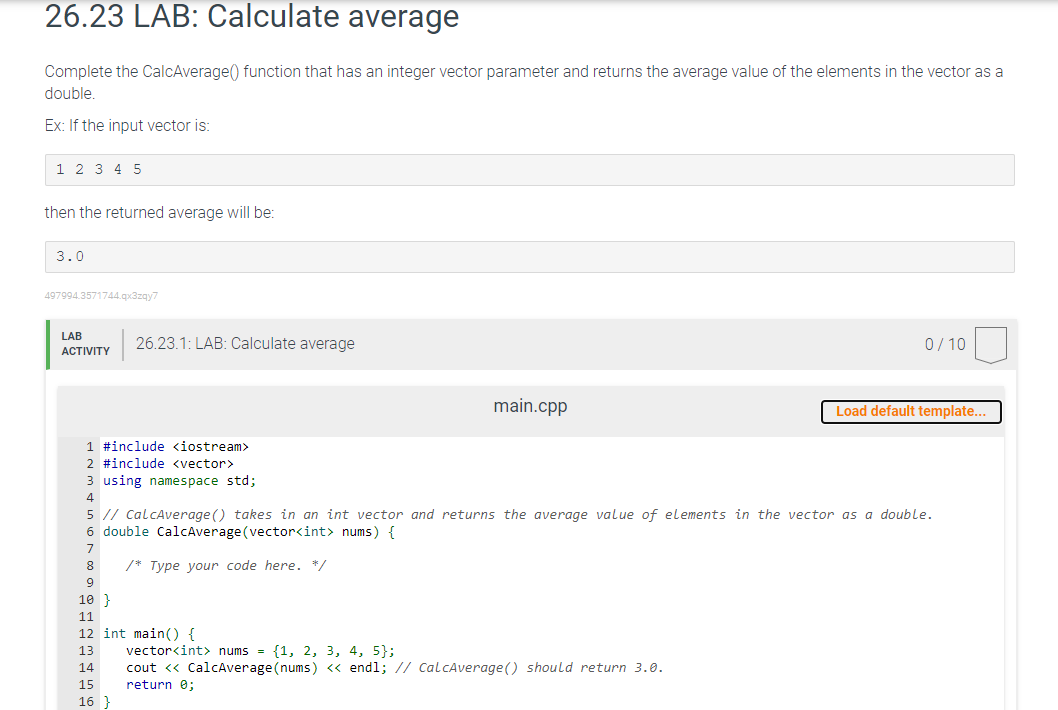Click the bookmark badge next to the score
Image resolution: width=1058 pixels, height=710 pixels.
tap(990, 344)
